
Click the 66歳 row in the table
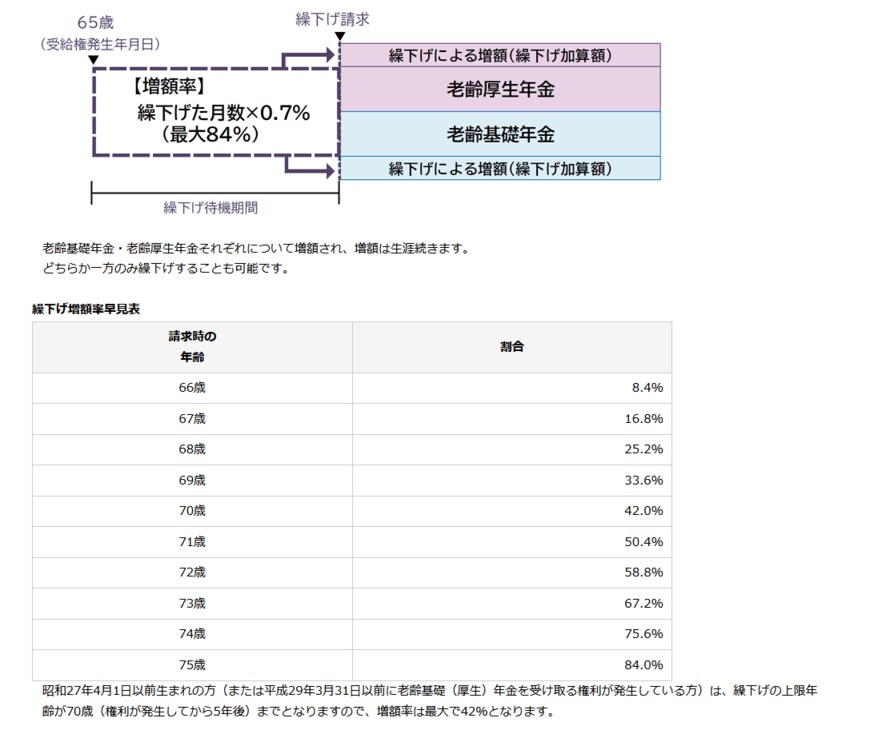(x=190, y=387)
